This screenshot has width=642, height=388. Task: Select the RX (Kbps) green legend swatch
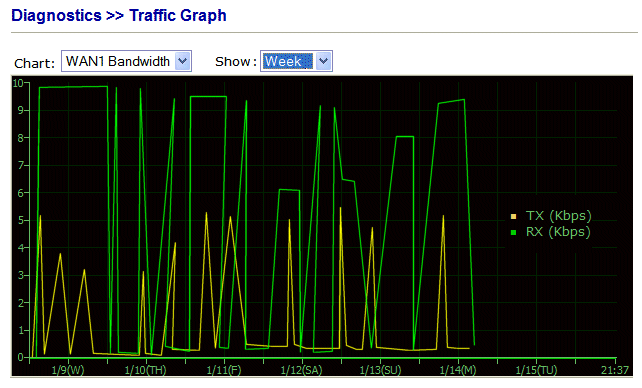(513, 232)
